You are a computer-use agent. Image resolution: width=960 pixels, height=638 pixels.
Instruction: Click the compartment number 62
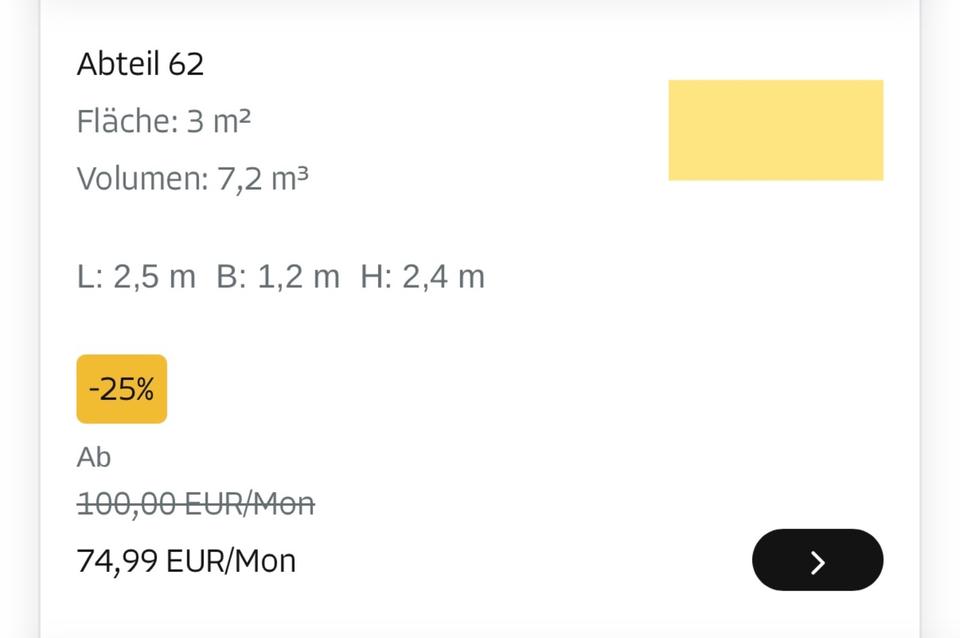[187, 64]
